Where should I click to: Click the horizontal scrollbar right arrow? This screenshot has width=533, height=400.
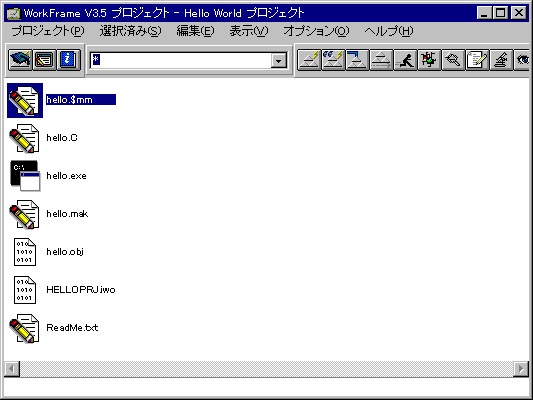[x=521, y=369]
